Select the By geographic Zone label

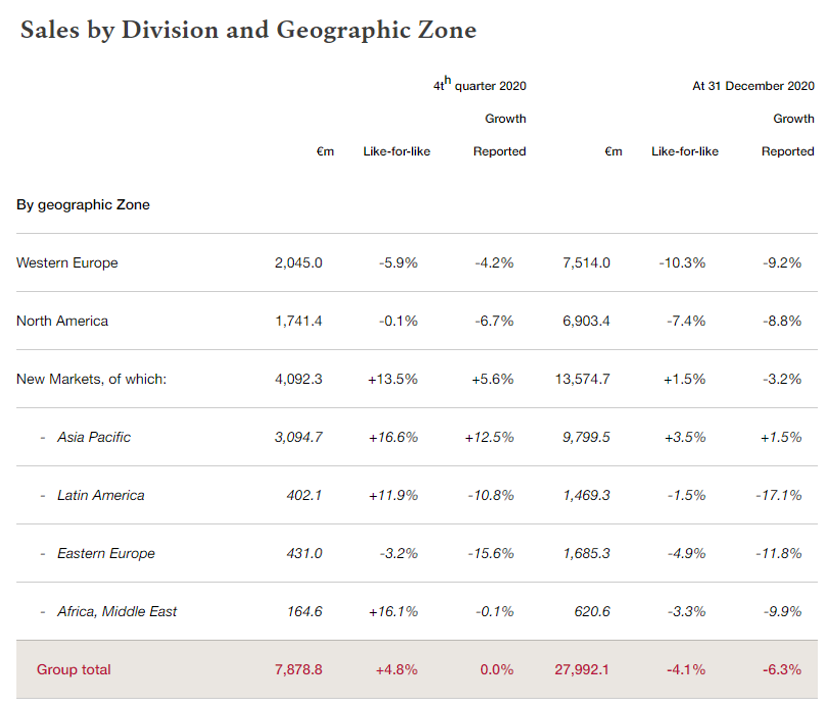pos(83,205)
